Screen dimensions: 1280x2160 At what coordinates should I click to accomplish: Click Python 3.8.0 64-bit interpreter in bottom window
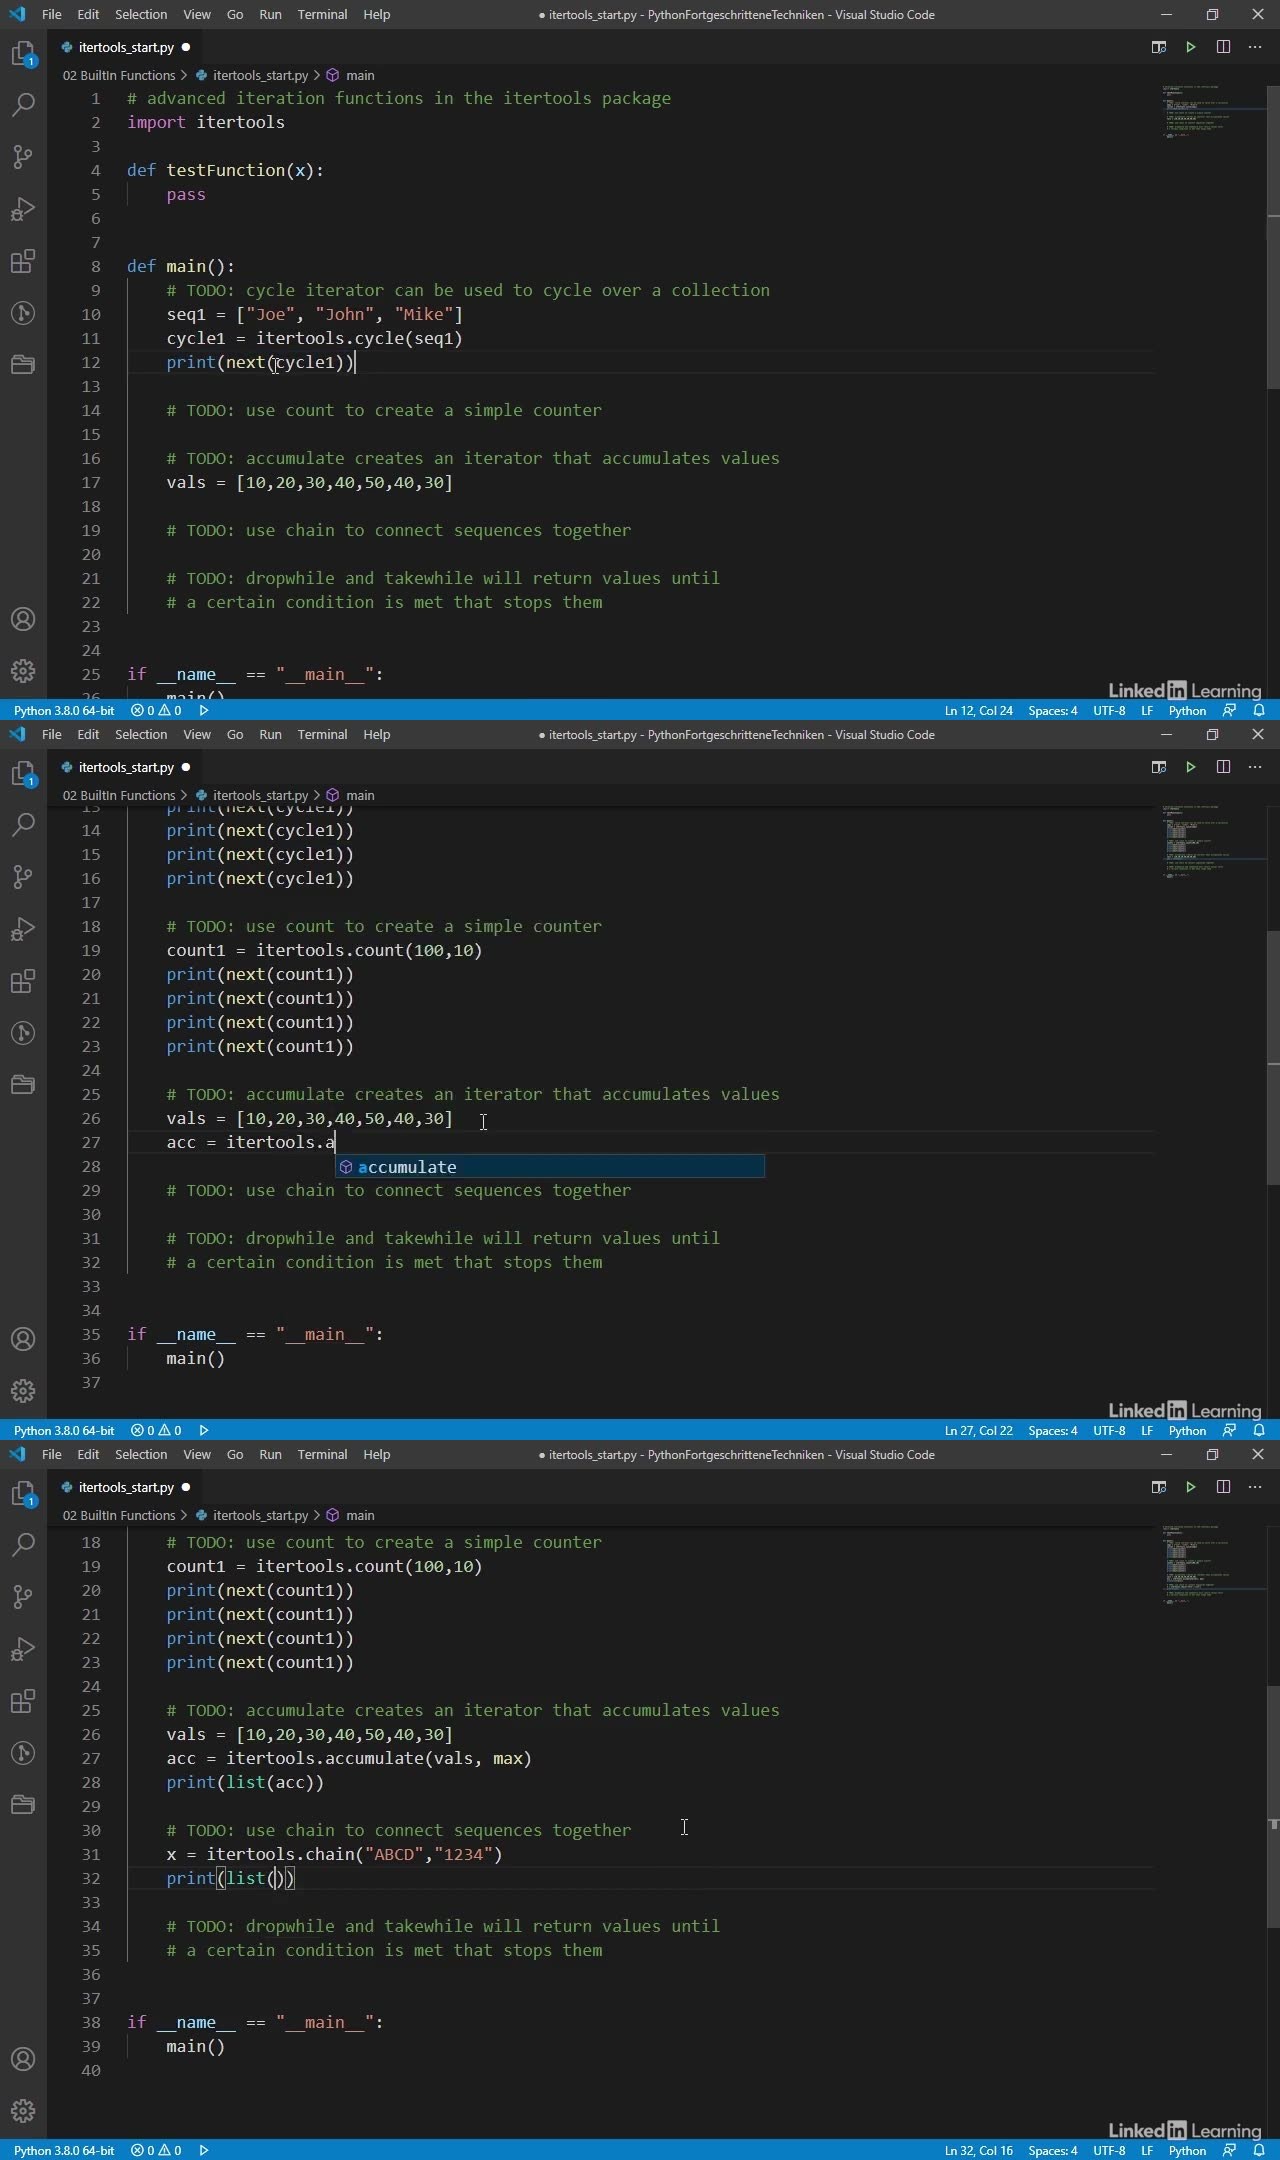[64, 2150]
